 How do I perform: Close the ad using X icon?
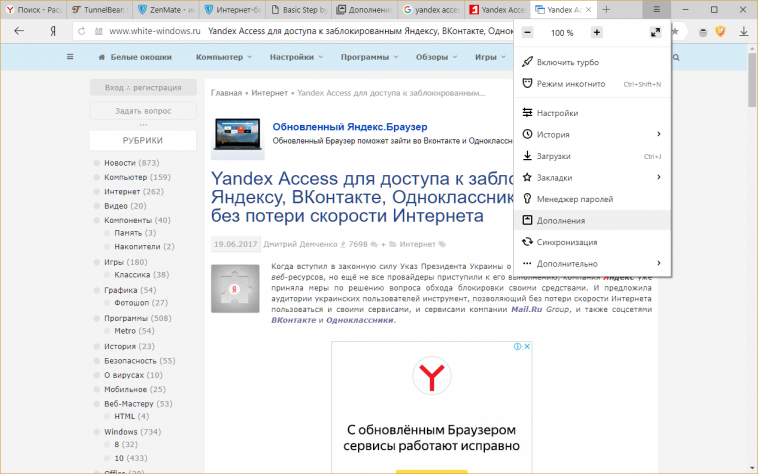527,346
